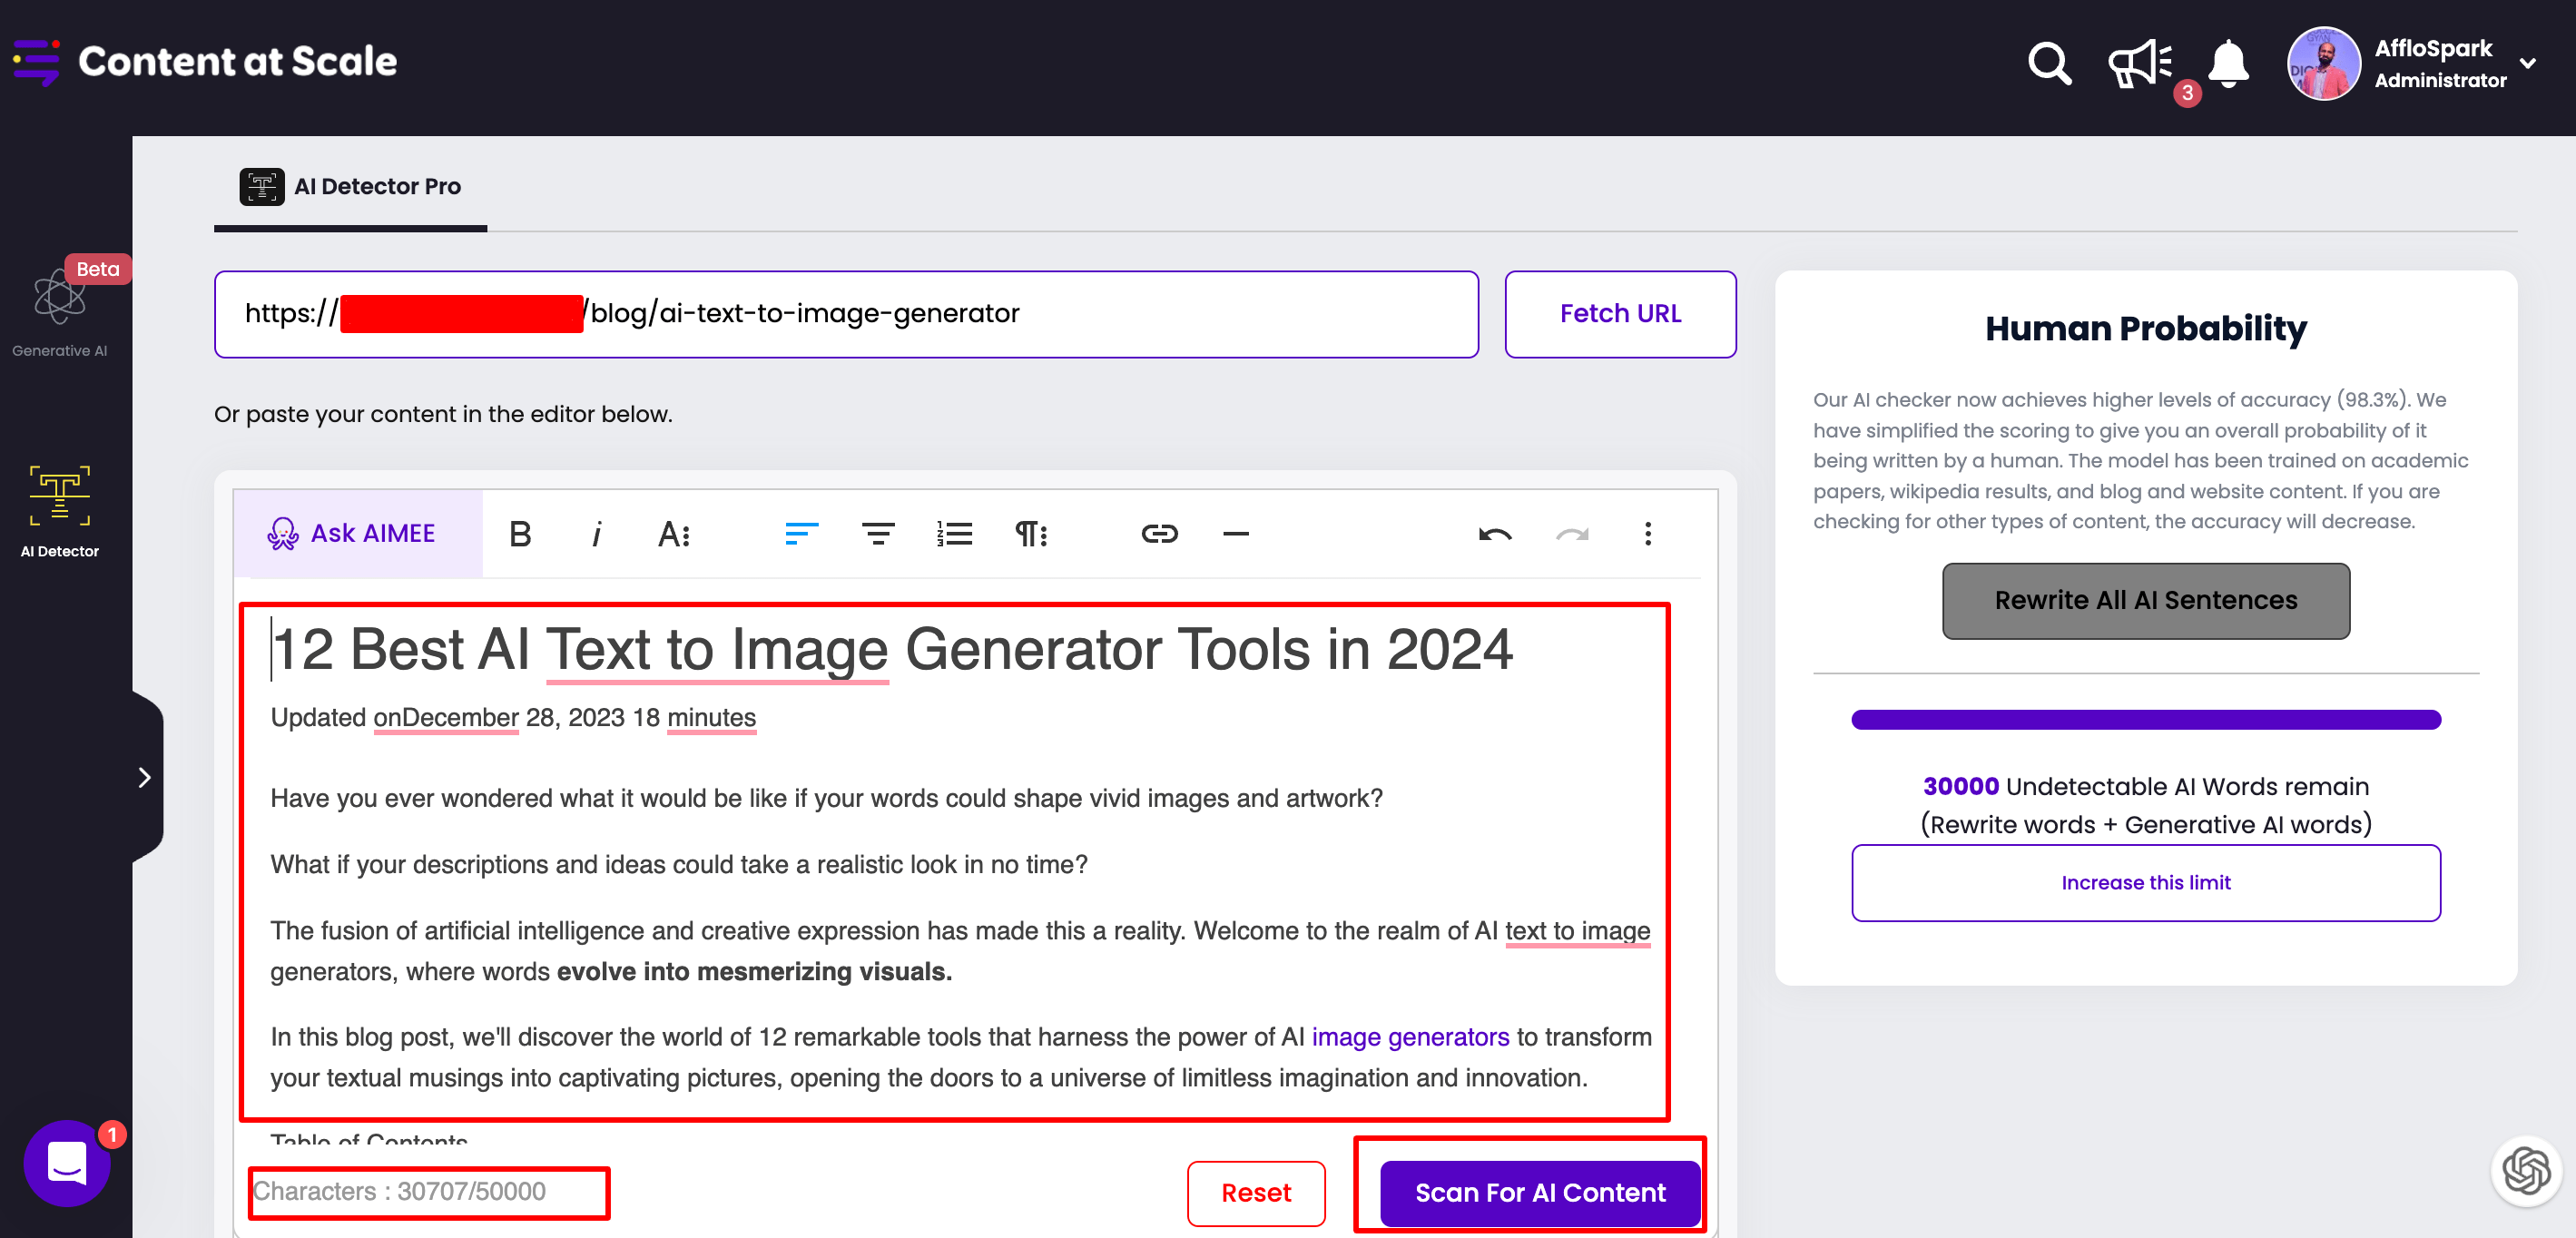
Task: Expand the collapsed sidebar arrow
Action: (144, 777)
